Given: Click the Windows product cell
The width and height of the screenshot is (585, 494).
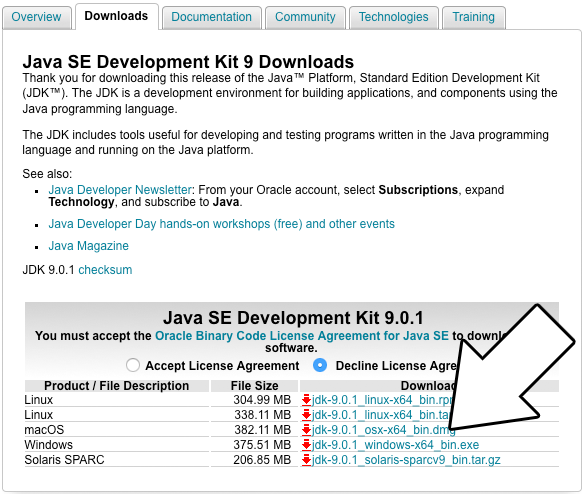Looking at the screenshot, I should [x=116, y=445].
